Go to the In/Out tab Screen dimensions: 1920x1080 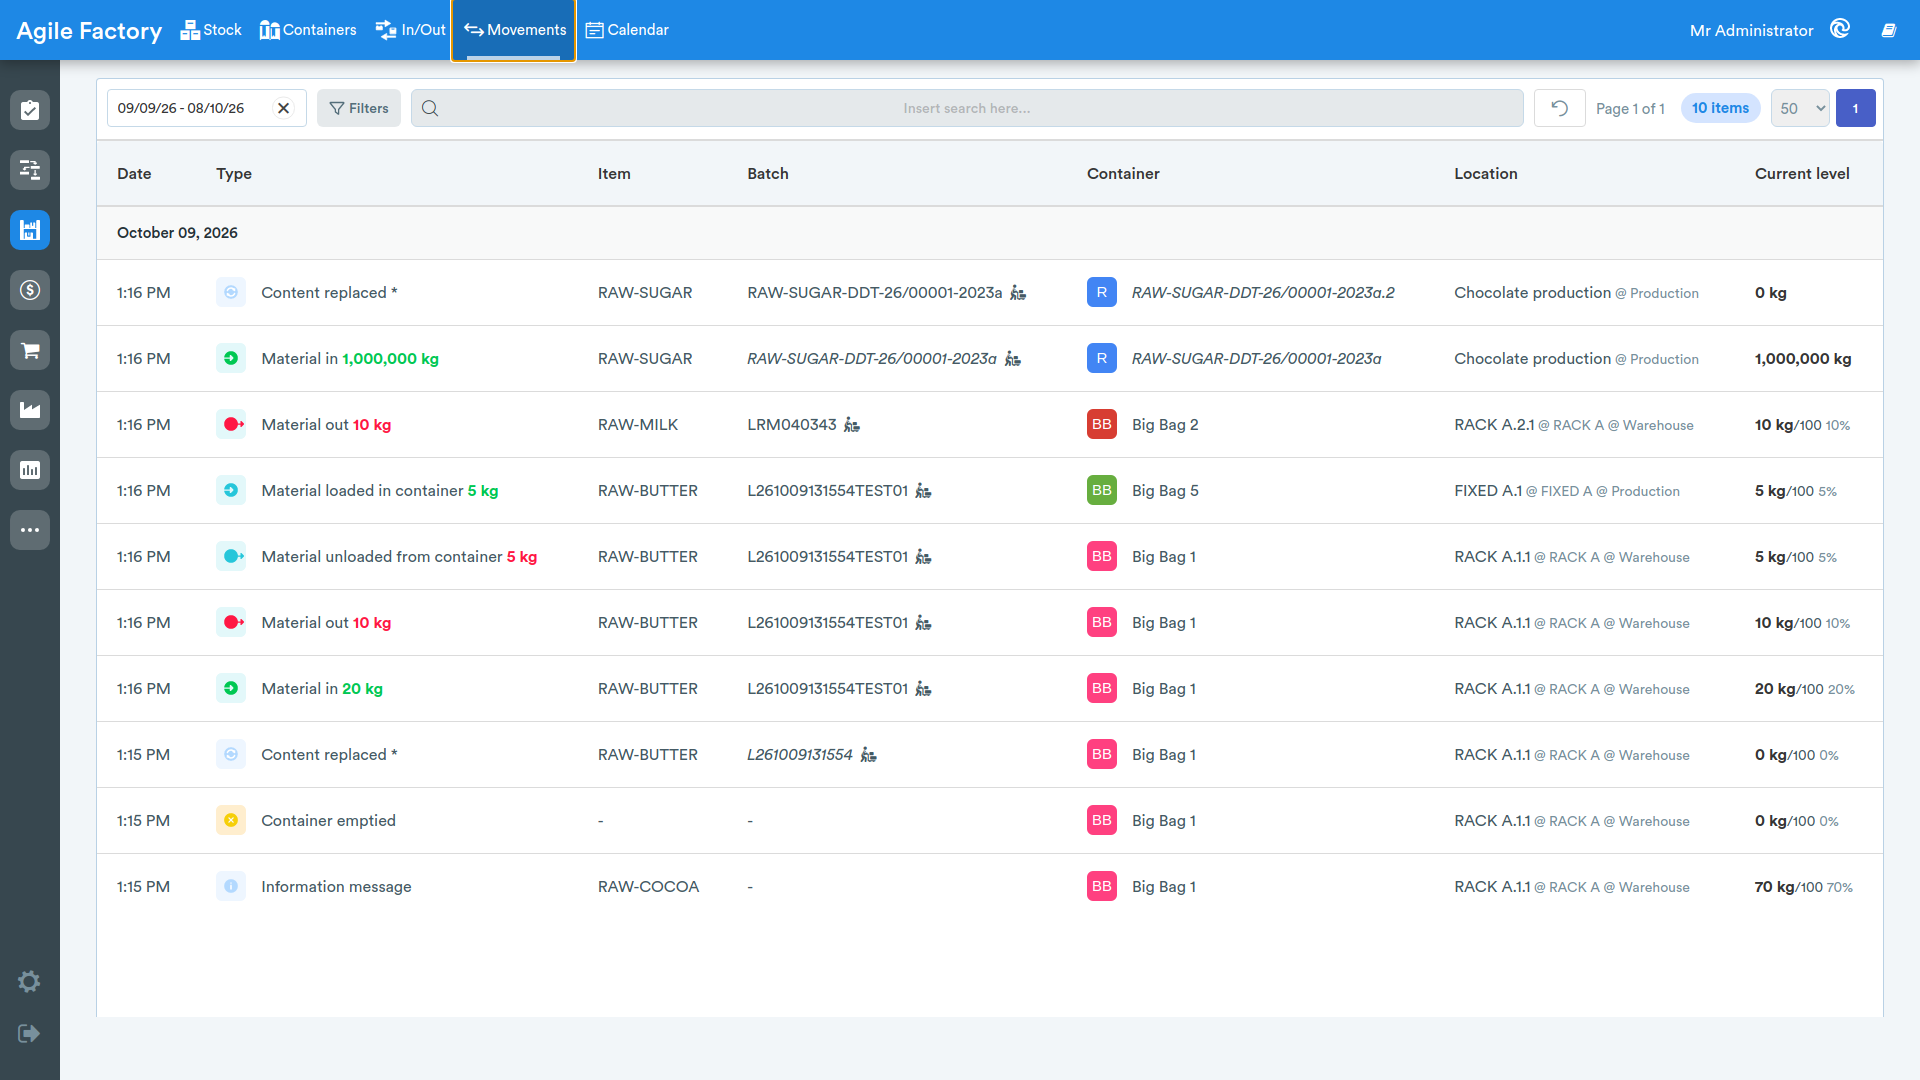pos(411,30)
